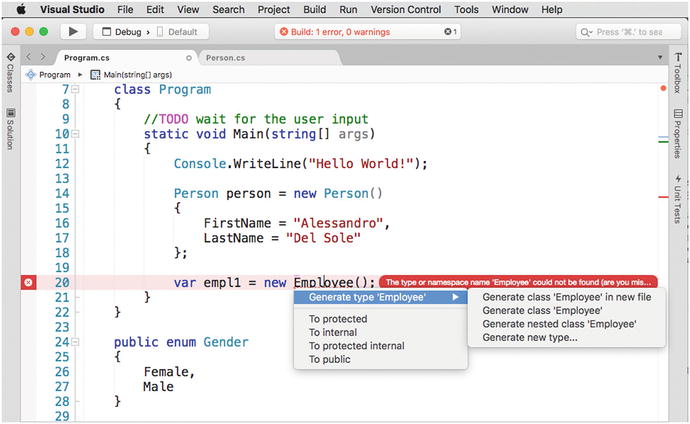Navigate forward with the right arrow
Screen dimensions: 690x424
pyautogui.click(x=43, y=57)
